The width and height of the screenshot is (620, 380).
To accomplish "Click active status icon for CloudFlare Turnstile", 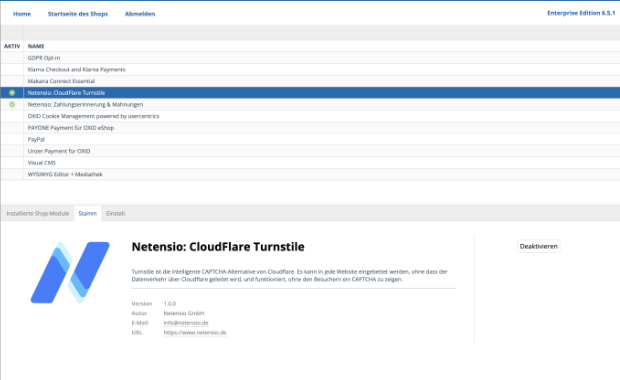I will pyautogui.click(x=12, y=93).
